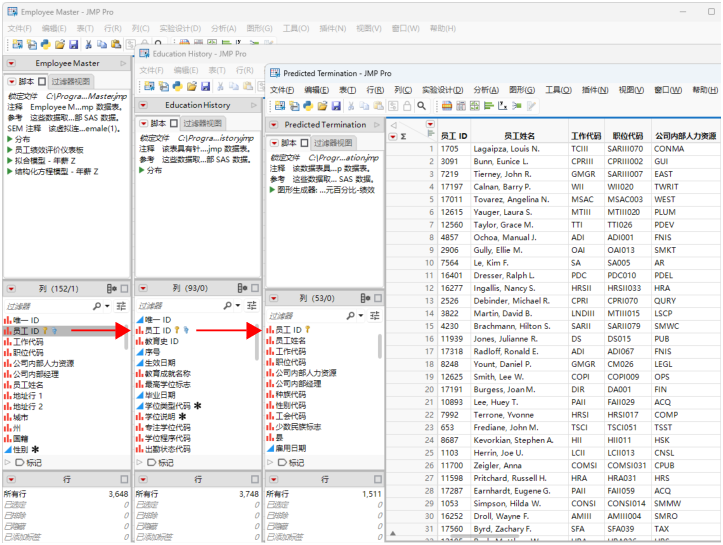
Task: Open red triangle menu beside Predicted Termination table name
Action: pos(274,125)
